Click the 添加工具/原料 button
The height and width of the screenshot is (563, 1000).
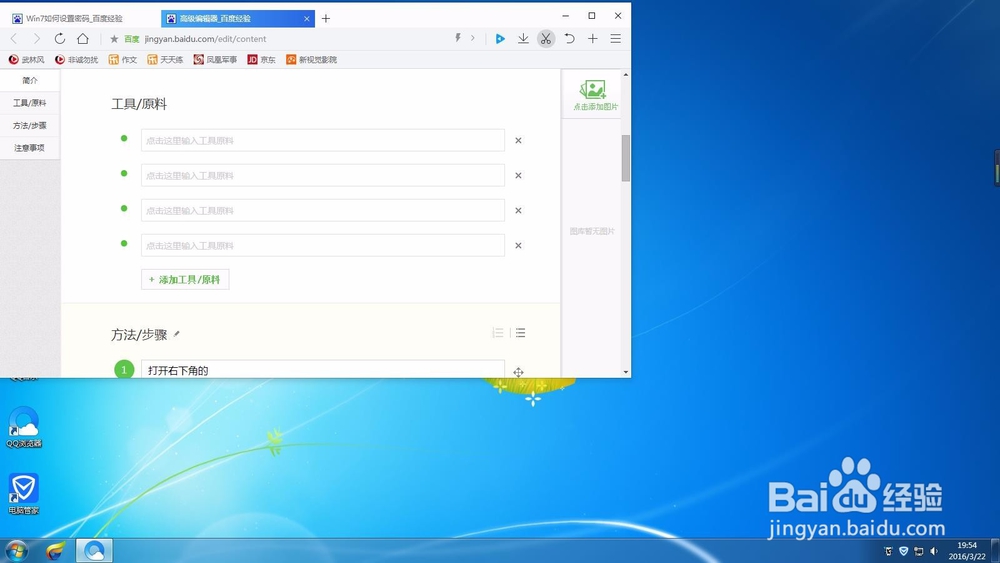(185, 279)
